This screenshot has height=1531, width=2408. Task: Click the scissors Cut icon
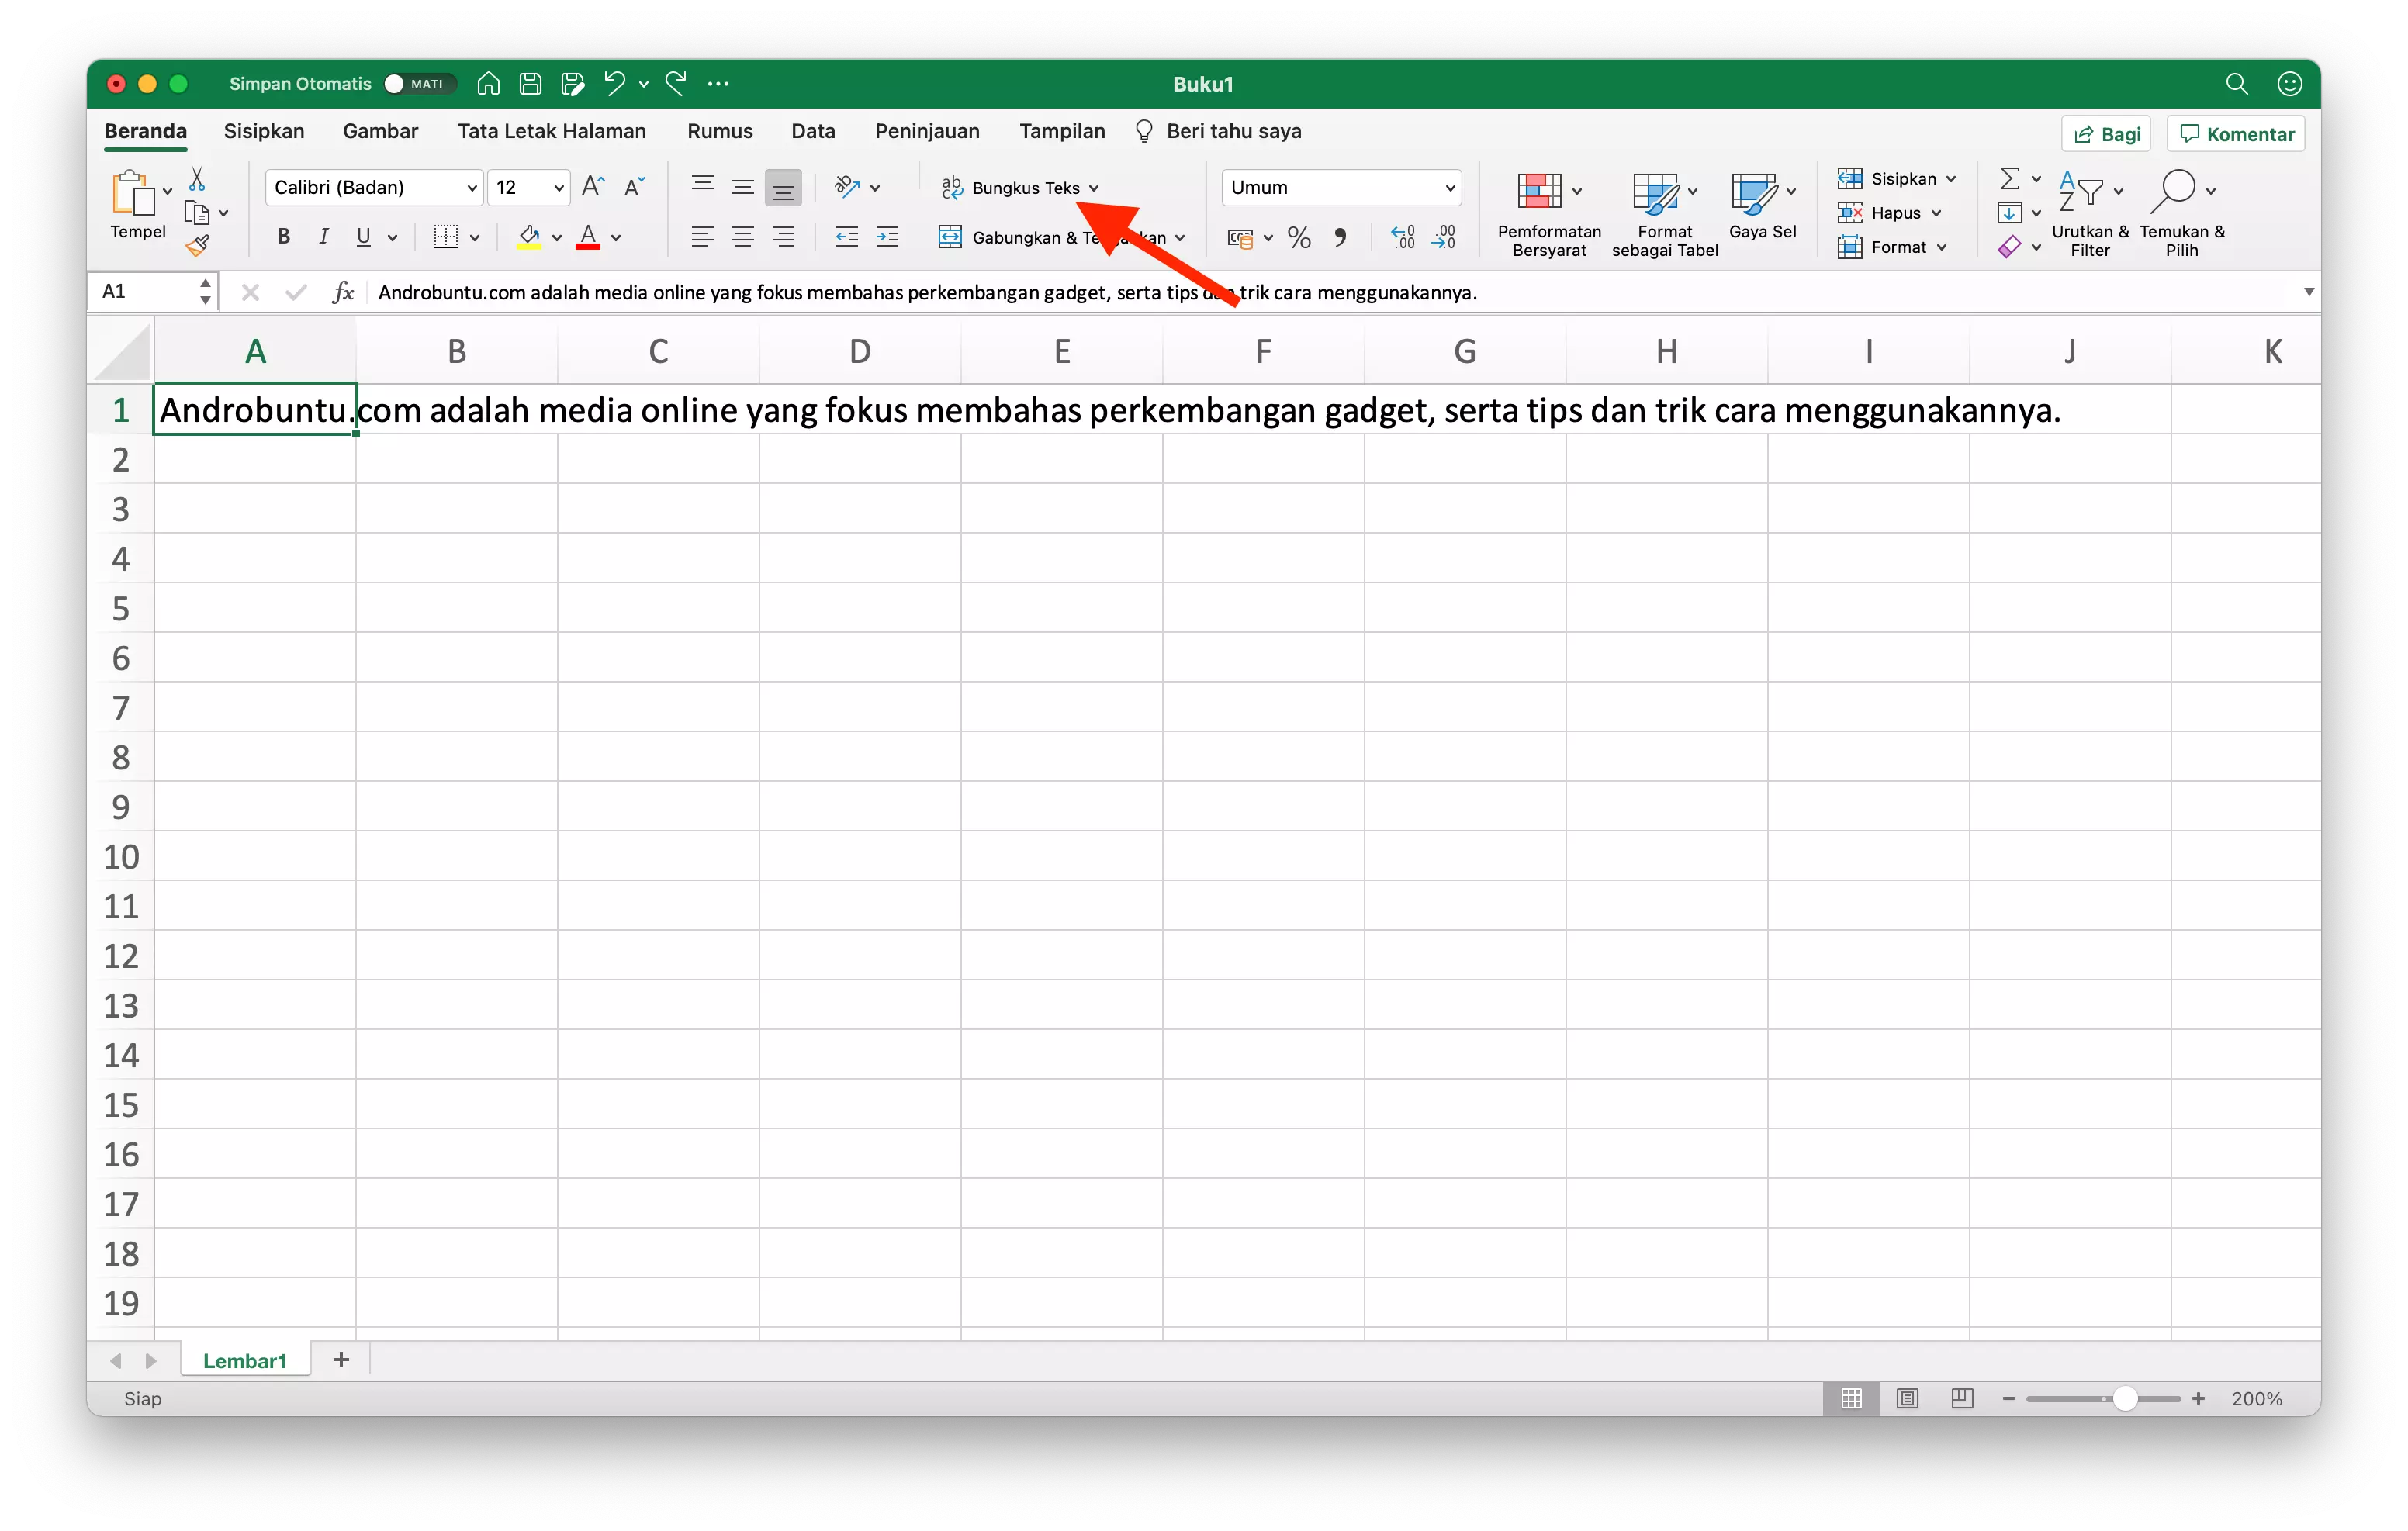pyautogui.click(x=197, y=178)
